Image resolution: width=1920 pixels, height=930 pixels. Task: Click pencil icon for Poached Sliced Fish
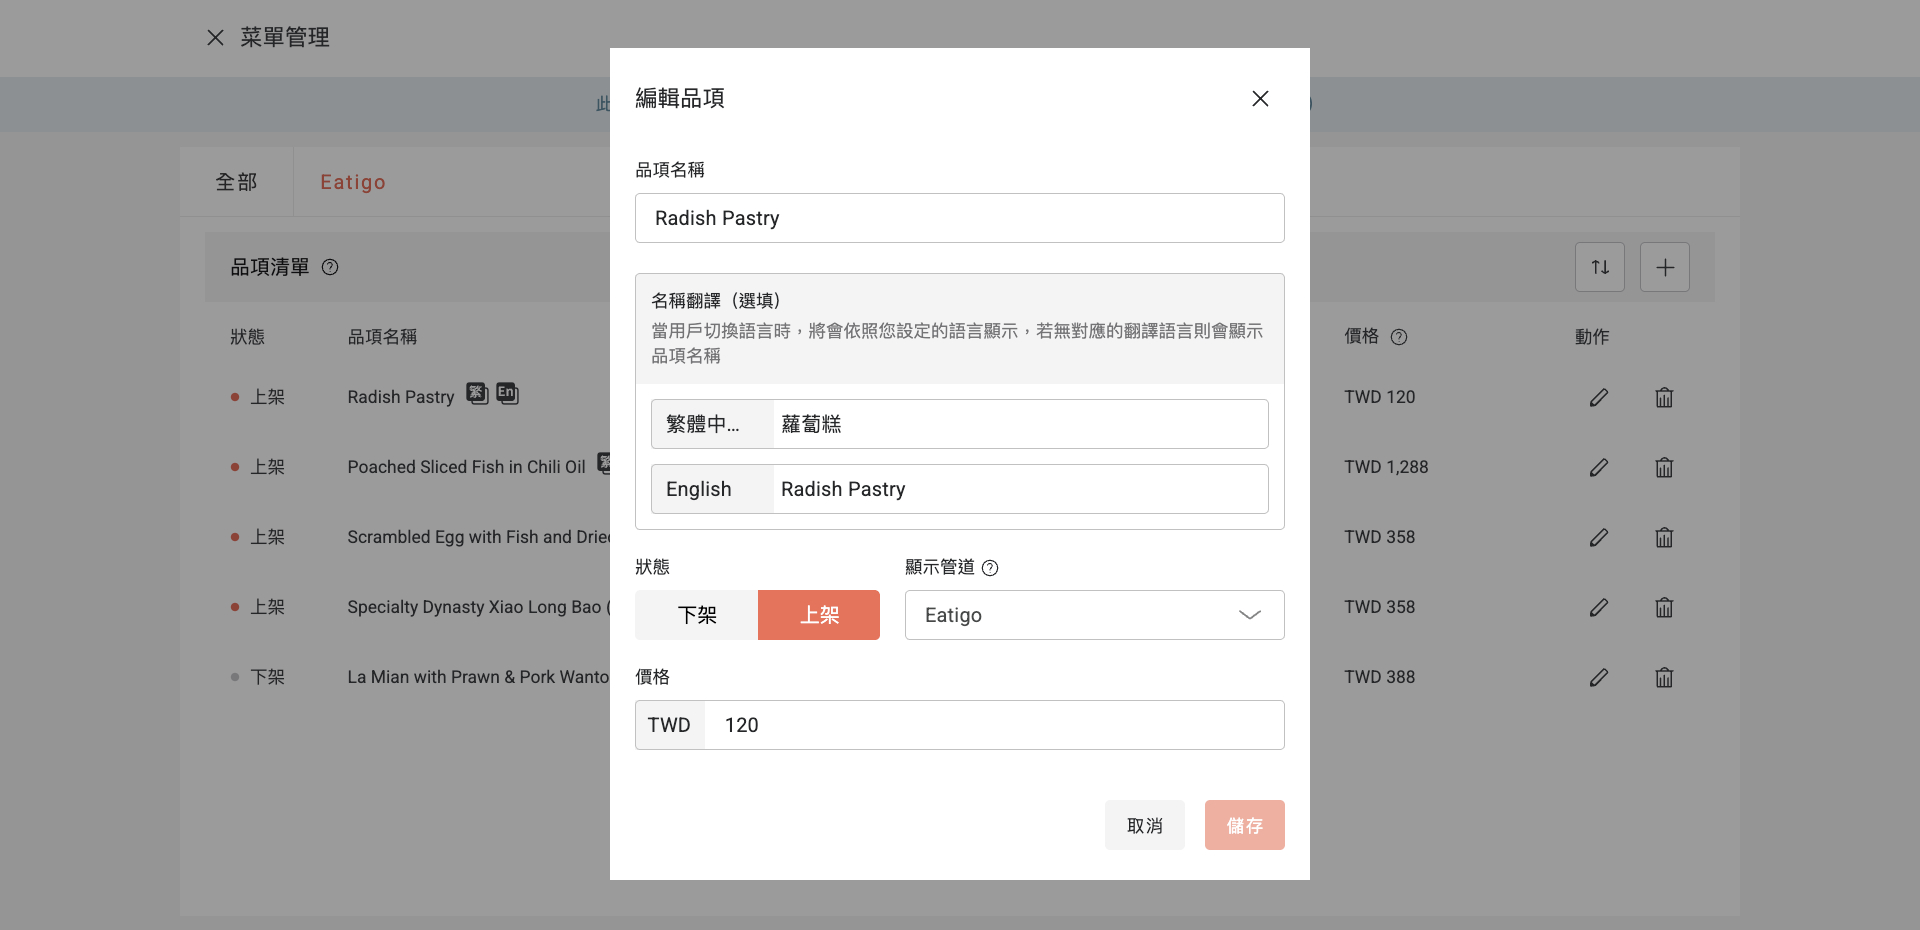pos(1598,467)
